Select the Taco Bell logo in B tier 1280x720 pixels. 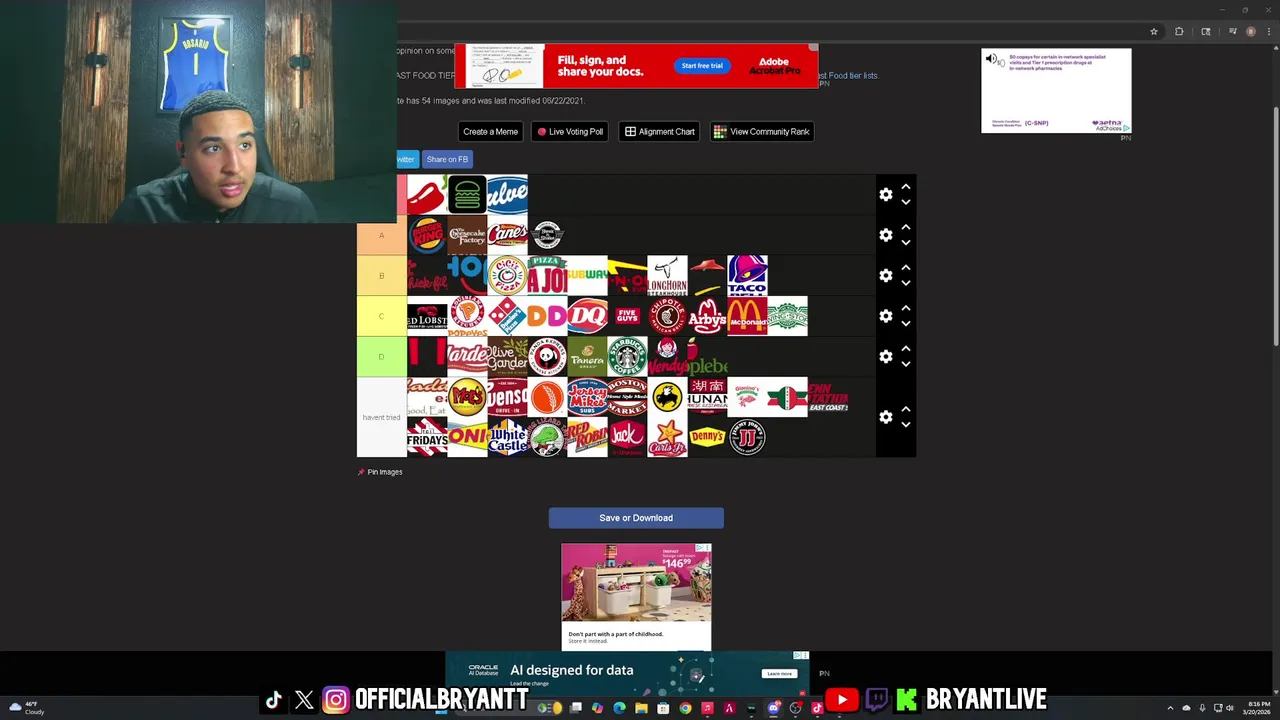(747, 276)
